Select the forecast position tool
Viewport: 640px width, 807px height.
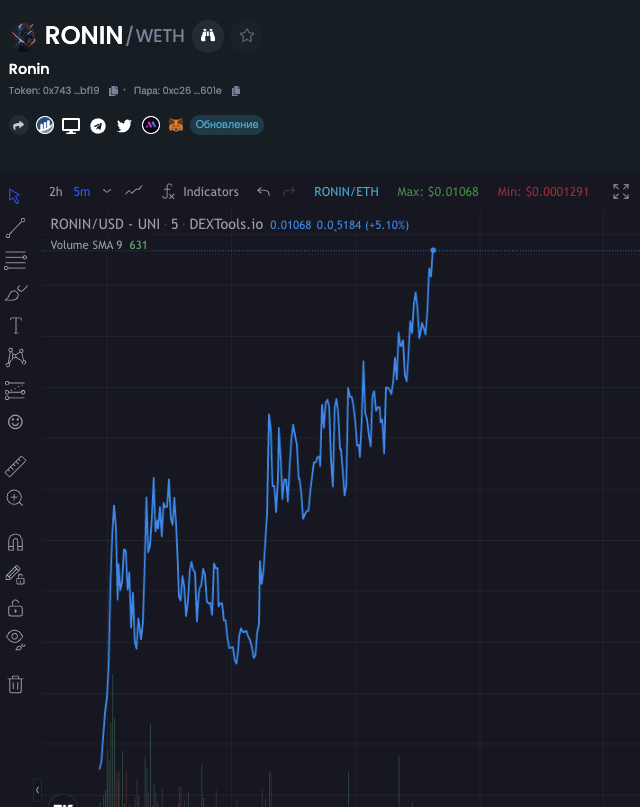click(x=15, y=390)
